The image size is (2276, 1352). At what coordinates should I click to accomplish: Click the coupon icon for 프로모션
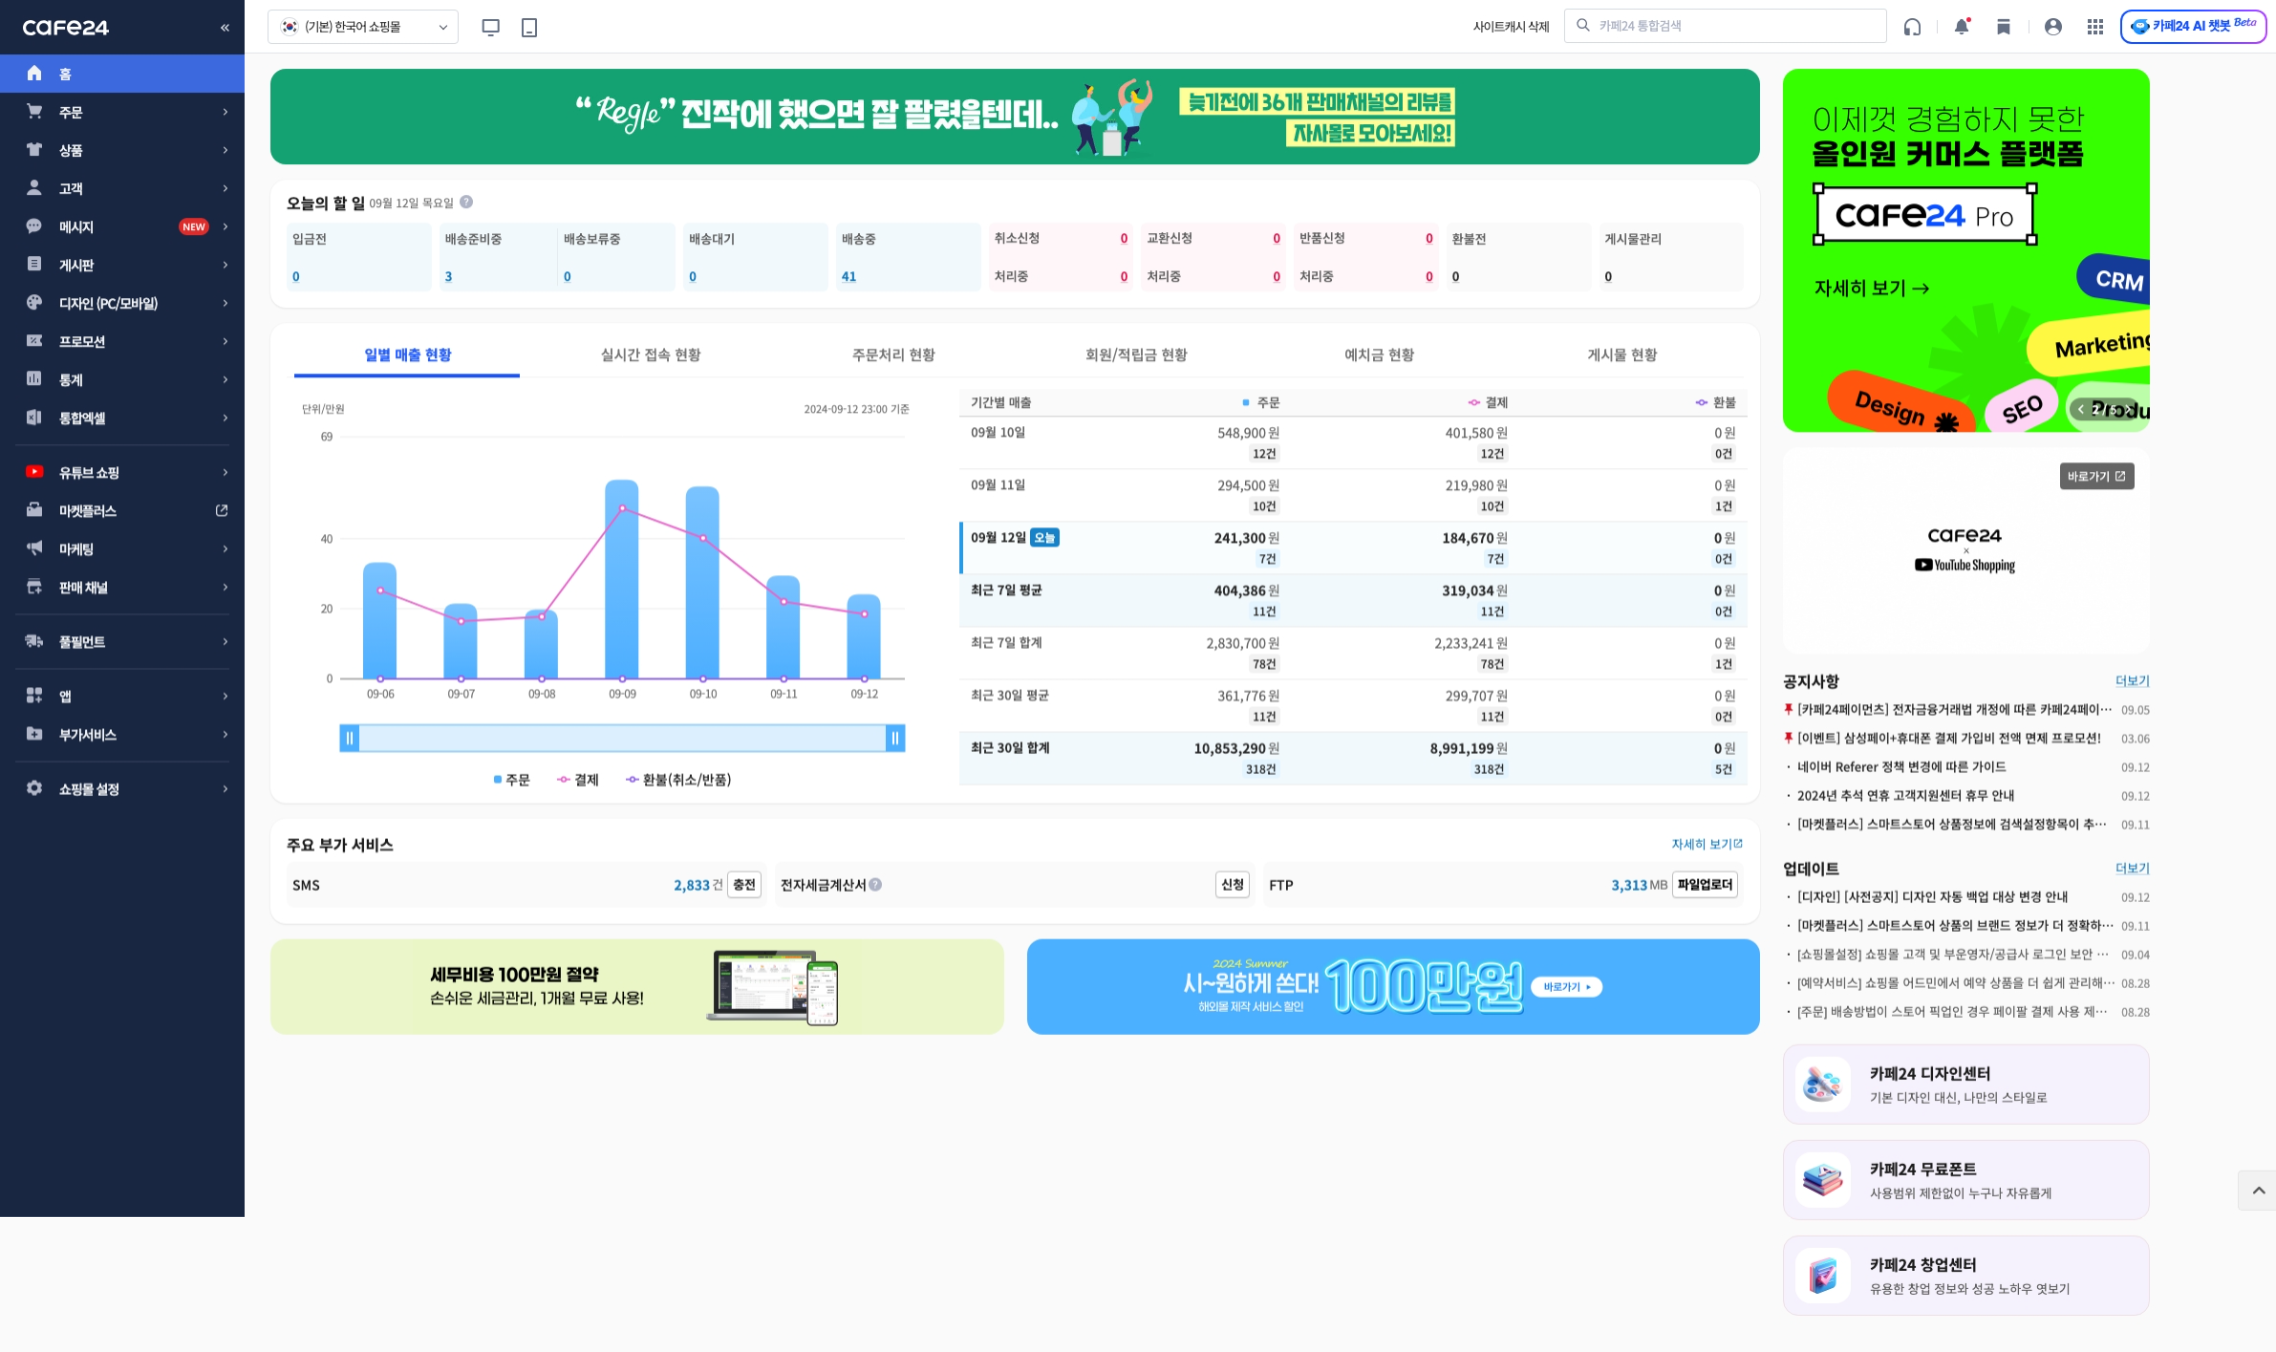click(34, 341)
